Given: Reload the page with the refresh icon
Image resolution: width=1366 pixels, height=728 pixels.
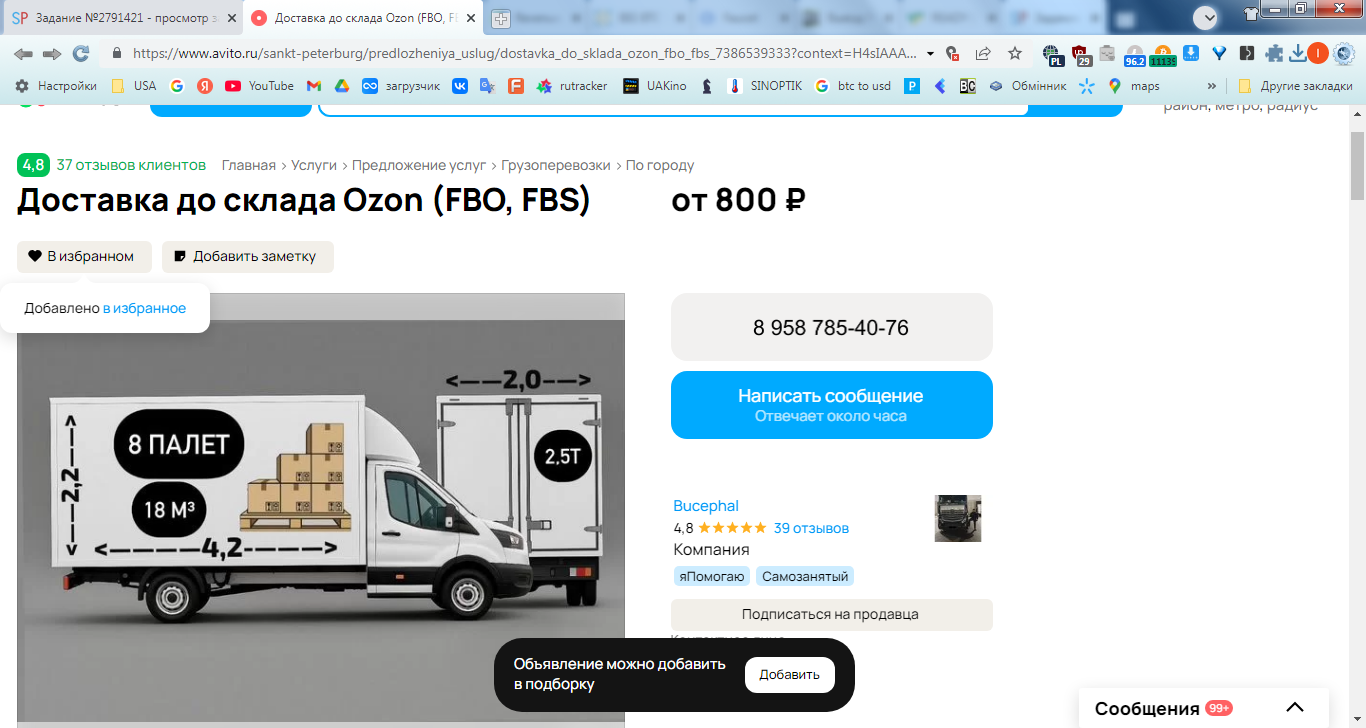Looking at the screenshot, I should [x=81, y=54].
